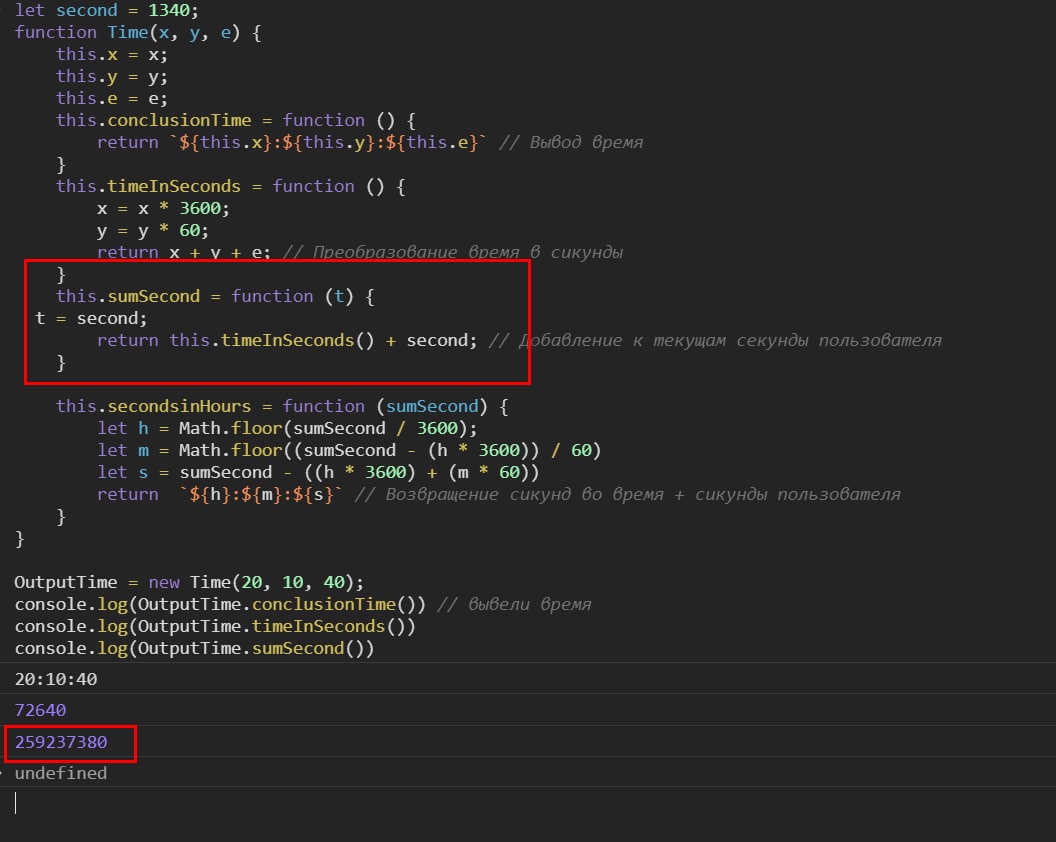The height and width of the screenshot is (842, 1056).
Task: Click the 'console.log(OutputTime.timeInSeconds())' line
Action: [215, 626]
